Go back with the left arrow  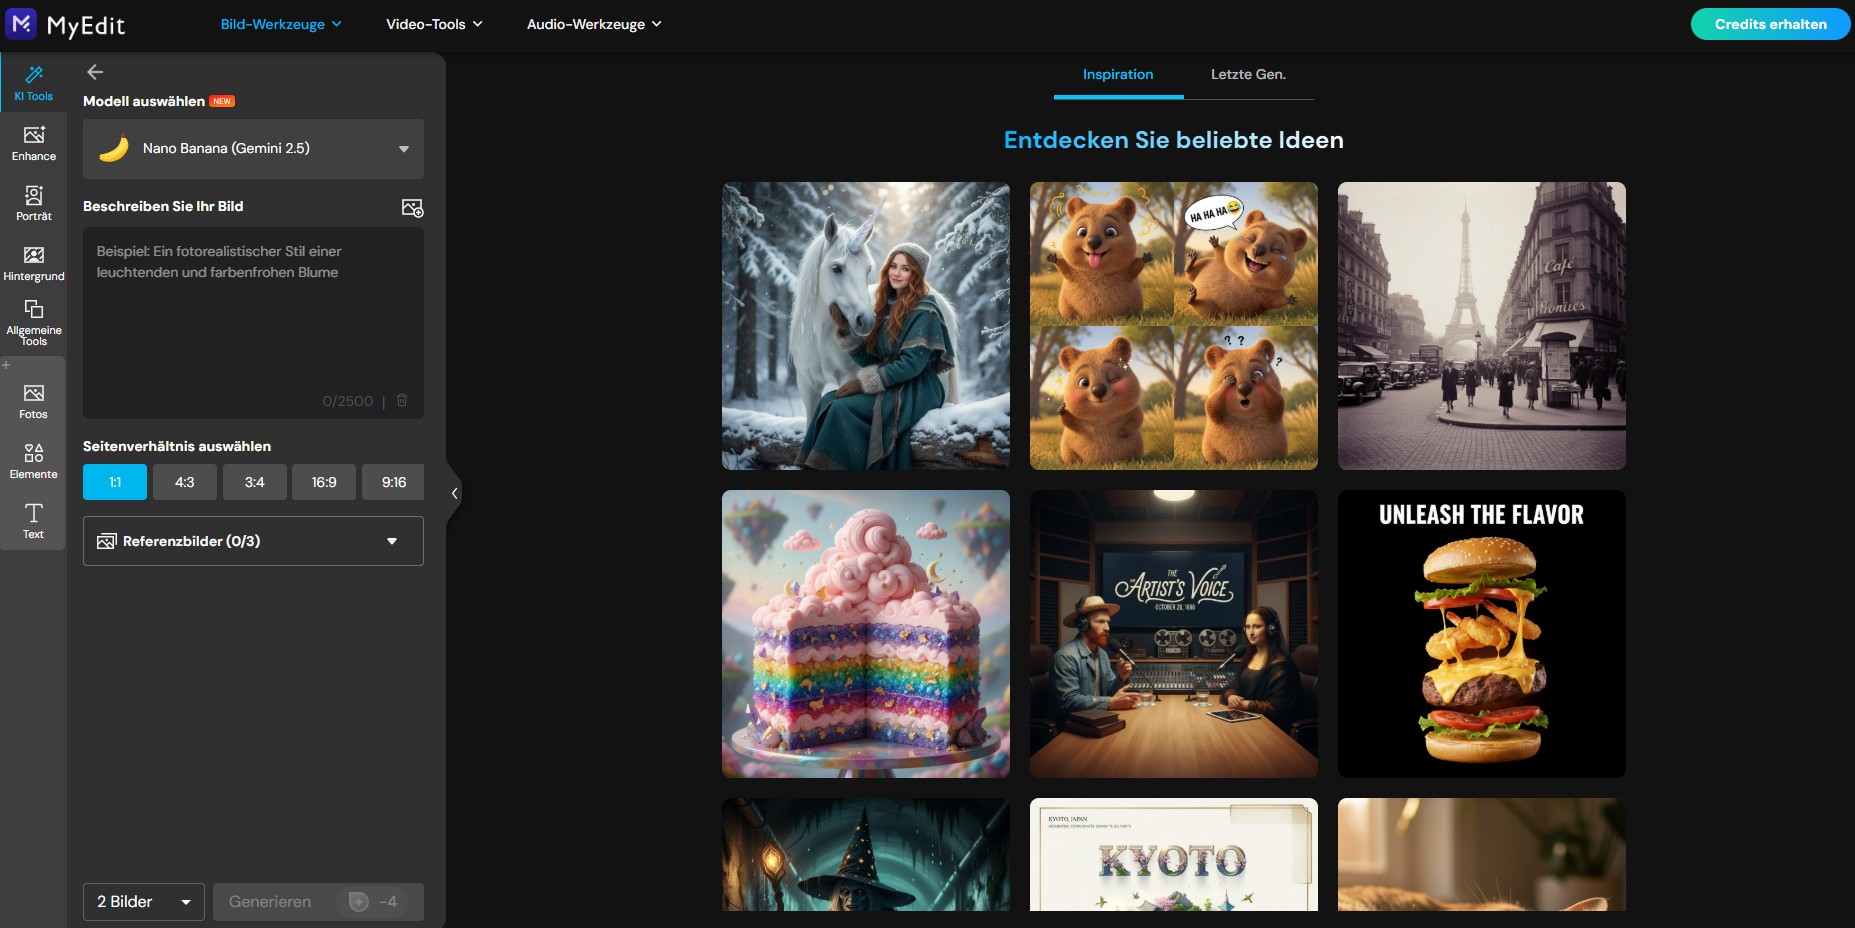point(95,72)
